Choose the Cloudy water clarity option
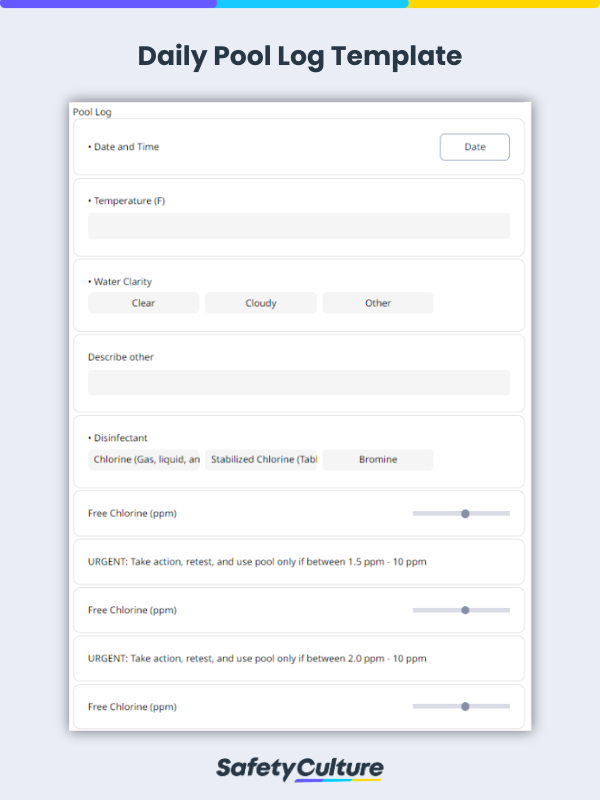600x800 pixels. click(261, 303)
